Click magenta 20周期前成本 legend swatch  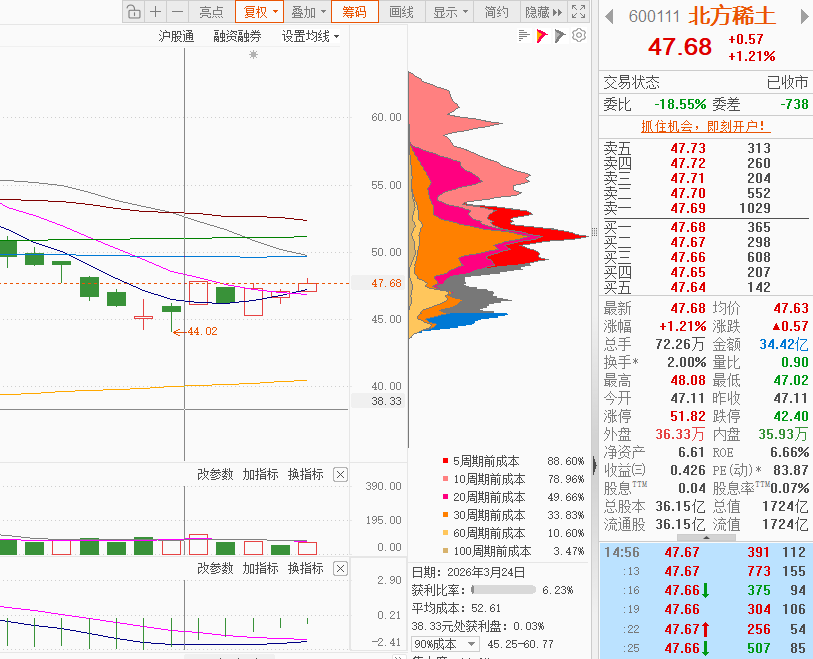pyautogui.click(x=445, y=497)
